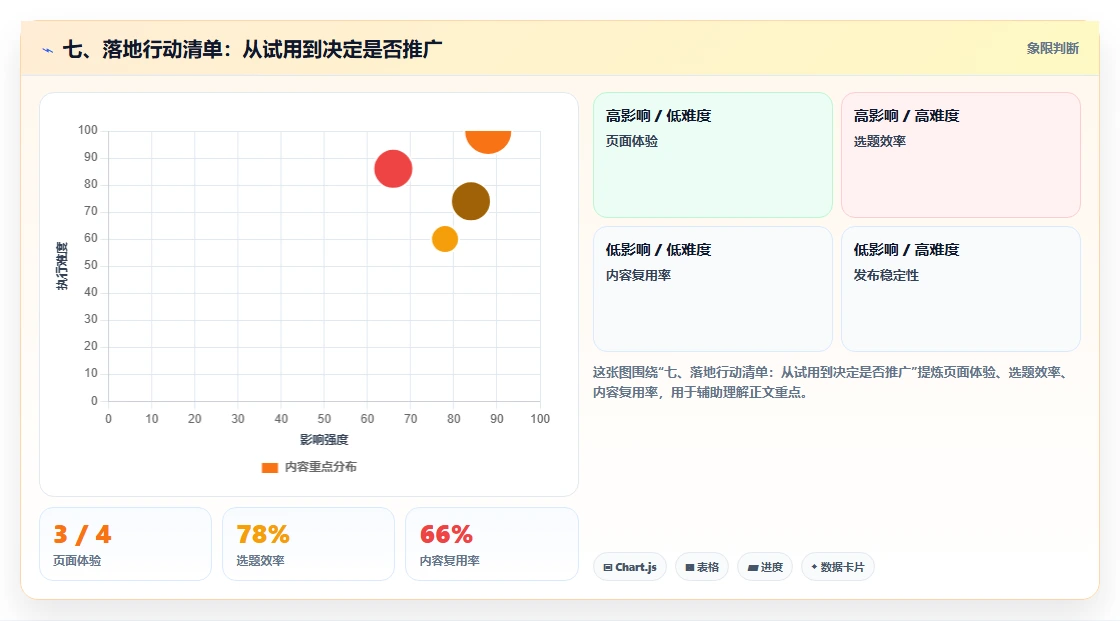Click the large orange bubble at chart top
Image resolution: width=1120 pixels, height=621 pixels.
pyautogui.click(x=488, y=141)
